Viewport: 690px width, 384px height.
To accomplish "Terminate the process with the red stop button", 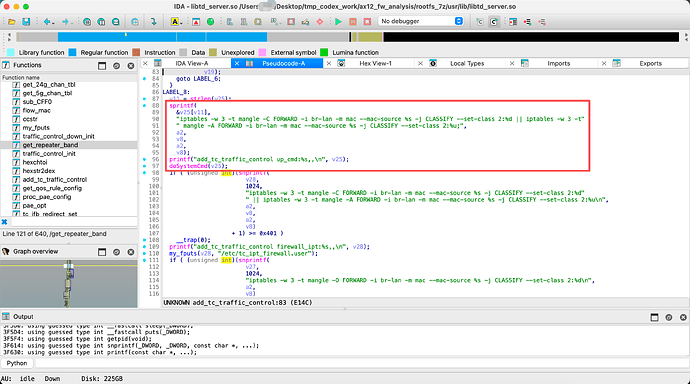I will [x=367, y=22].
